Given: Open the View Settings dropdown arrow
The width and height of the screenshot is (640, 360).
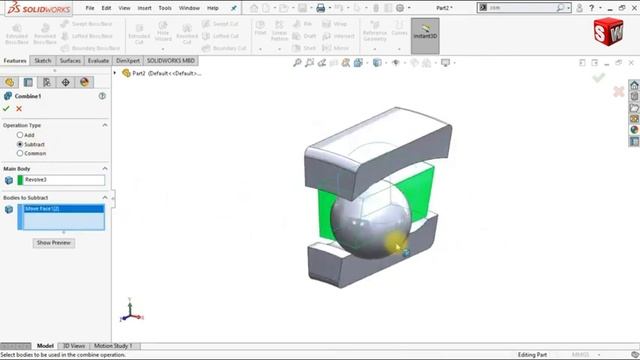Looking at the screenshot, I should 454,63.
